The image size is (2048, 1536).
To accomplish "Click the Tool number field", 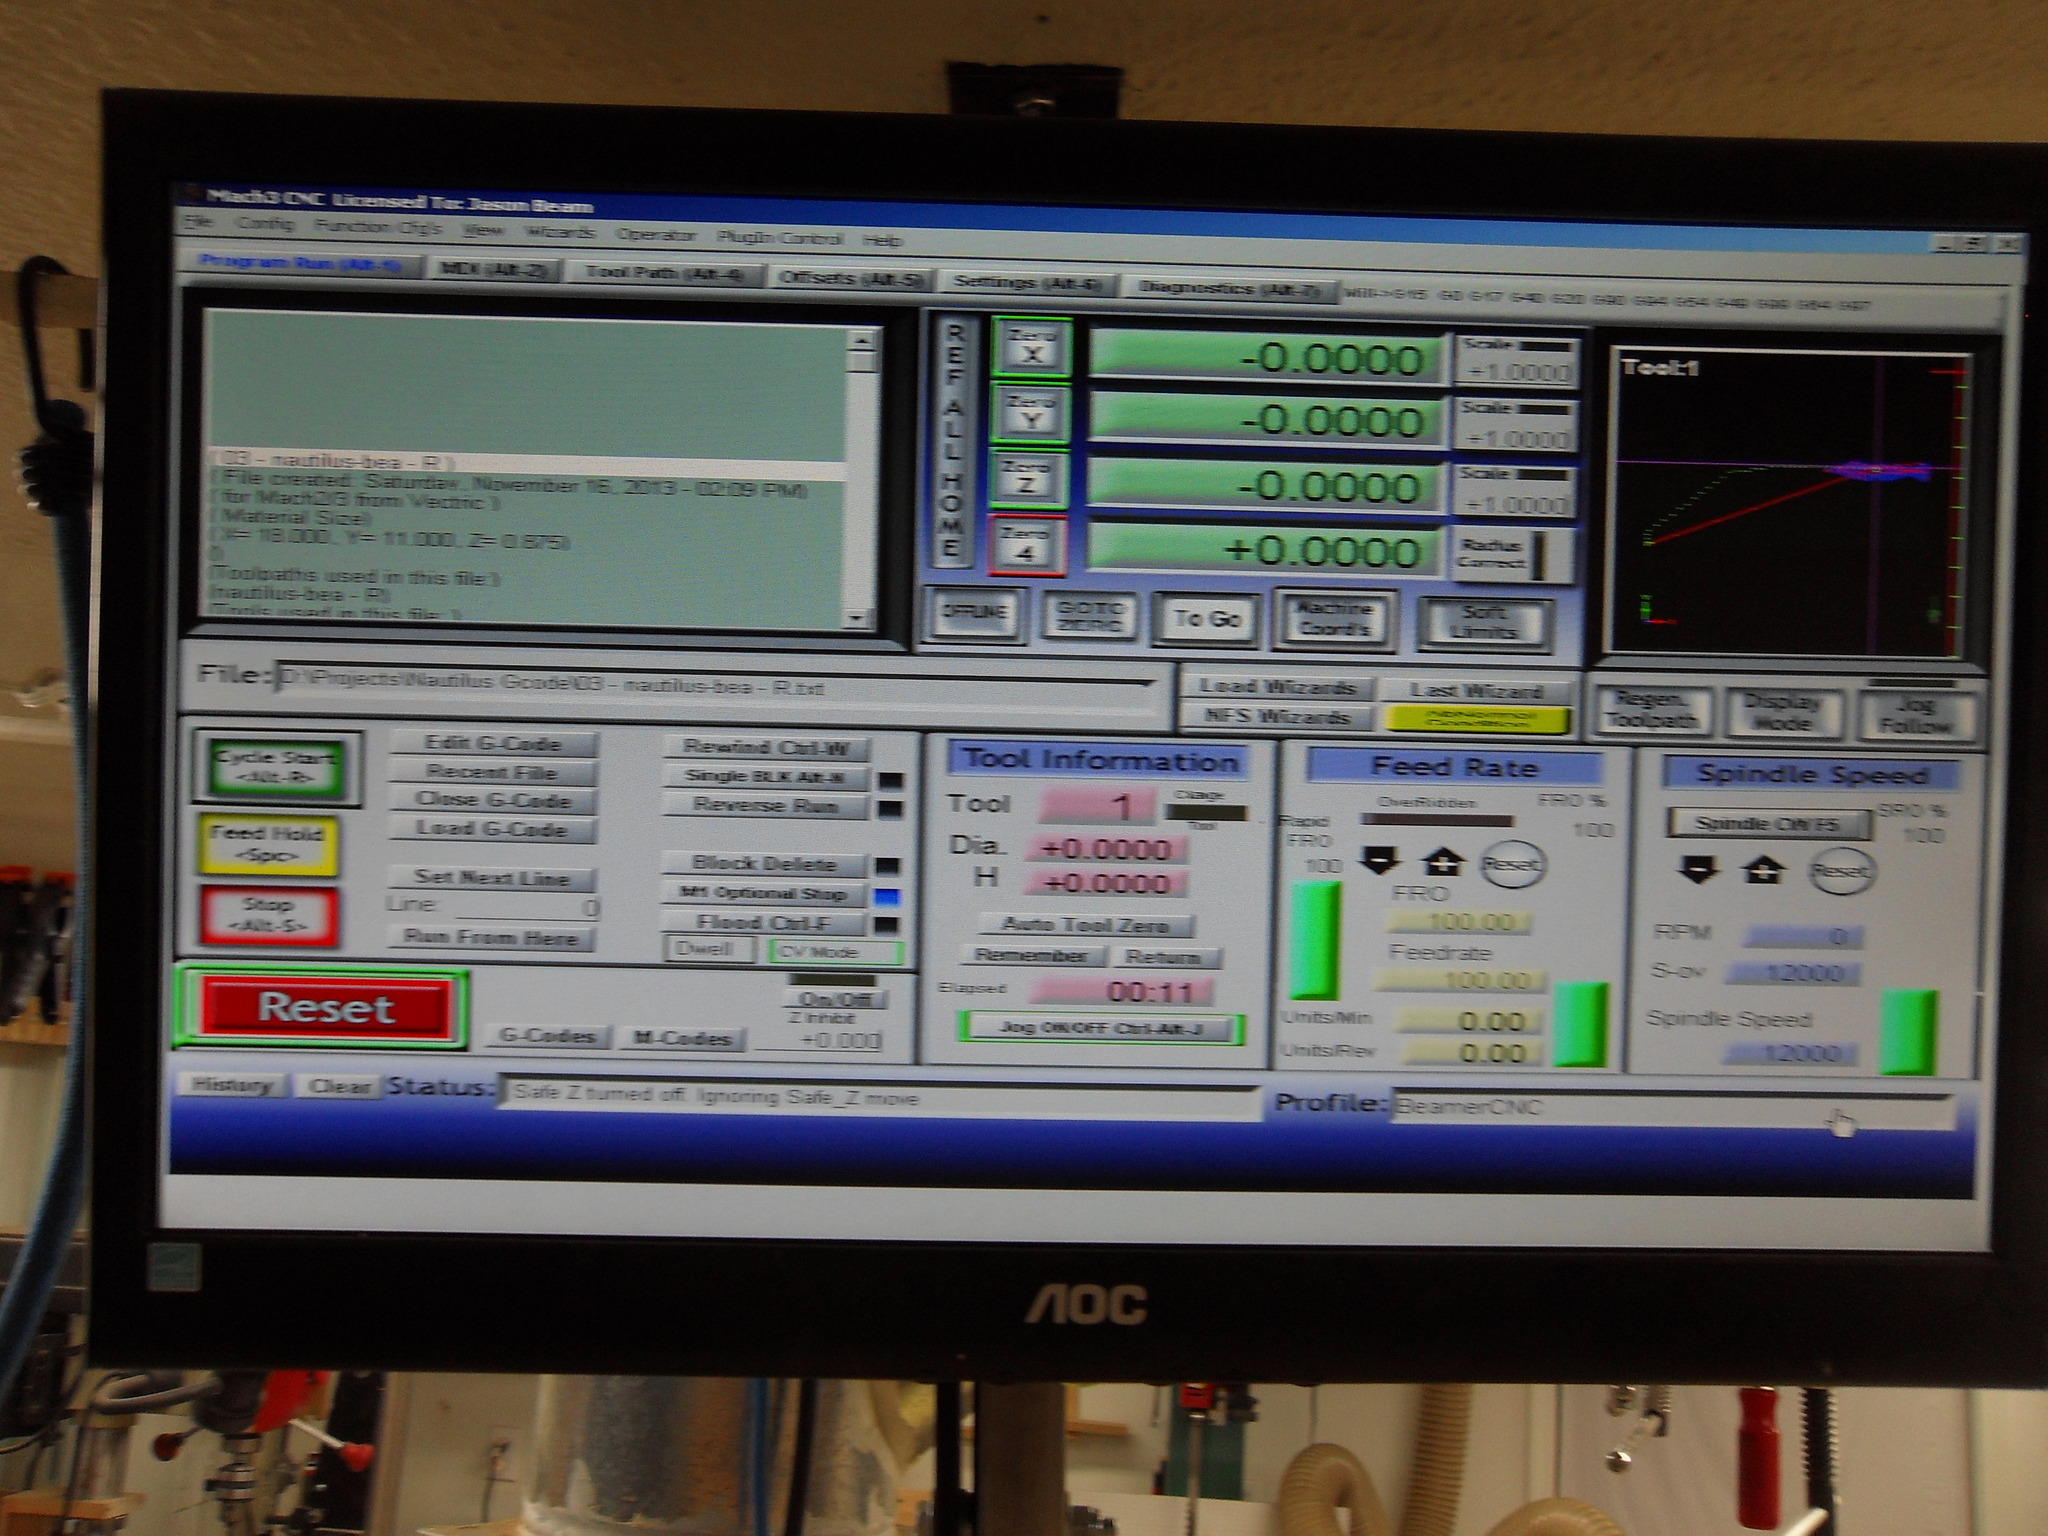I will coord(1097,806).
